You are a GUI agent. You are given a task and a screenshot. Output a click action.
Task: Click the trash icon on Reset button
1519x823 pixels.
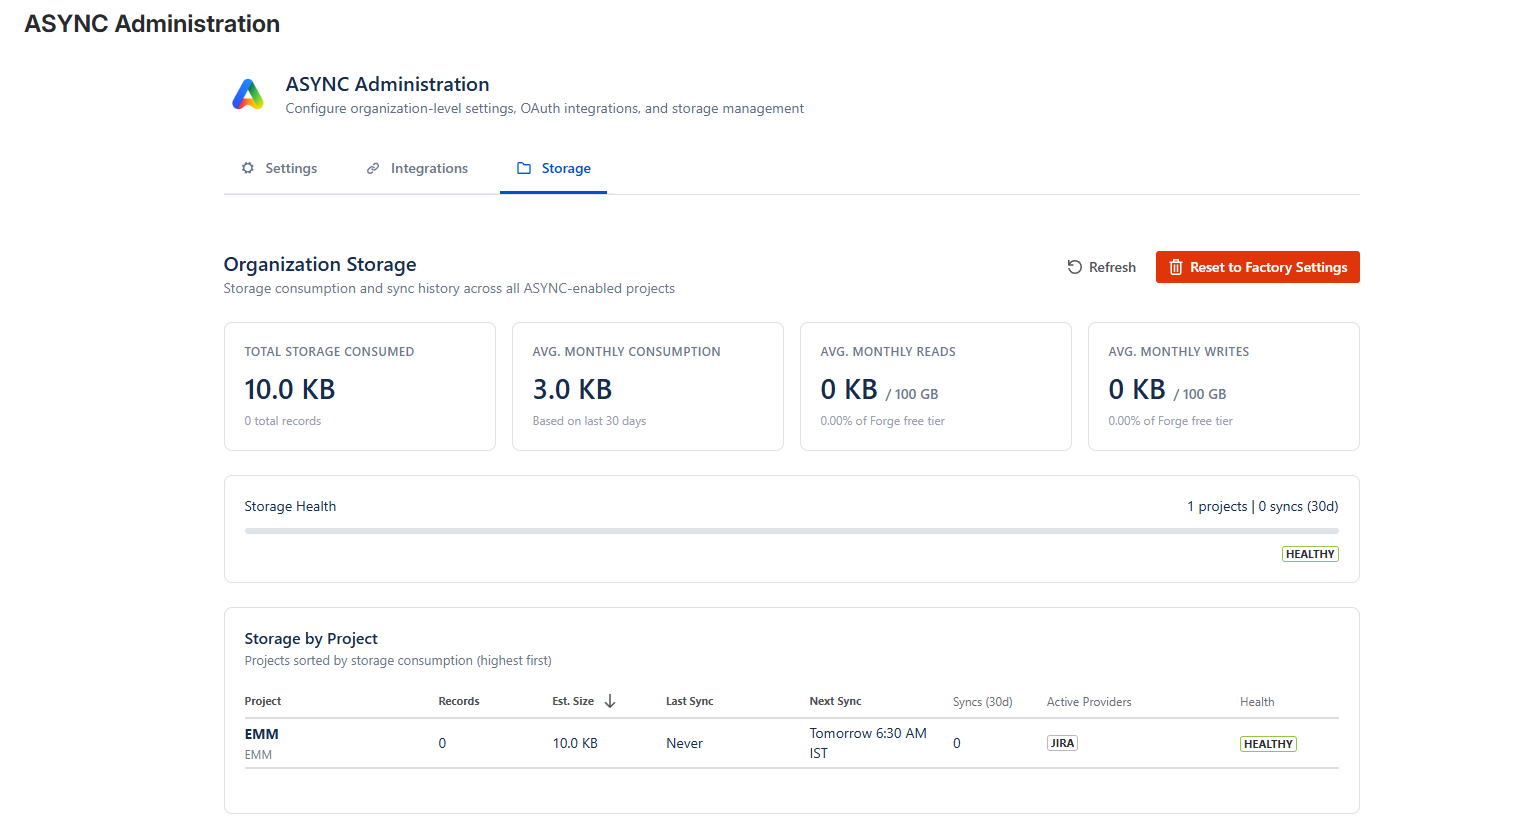pyautogui.click(x=1176, y=267)
